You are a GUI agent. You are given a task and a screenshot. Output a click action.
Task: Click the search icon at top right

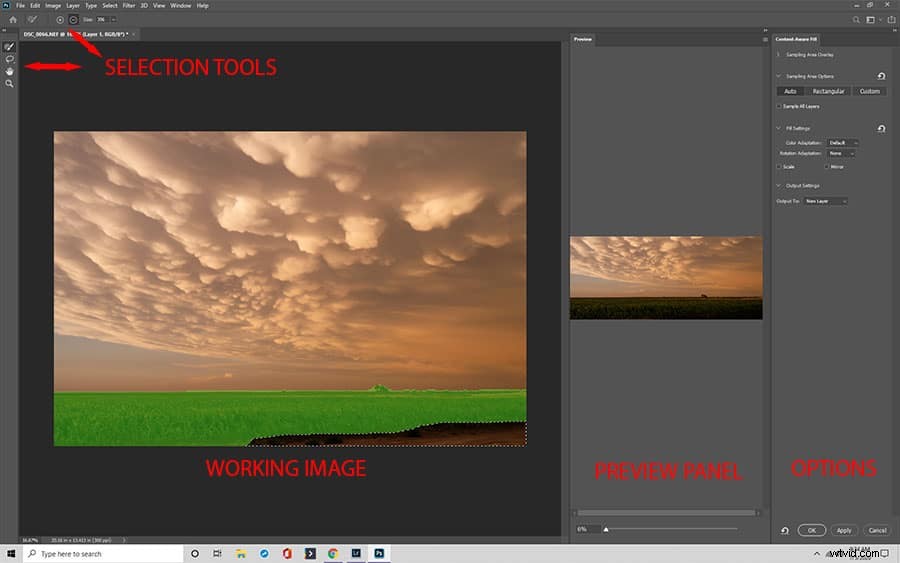point(856,20)
